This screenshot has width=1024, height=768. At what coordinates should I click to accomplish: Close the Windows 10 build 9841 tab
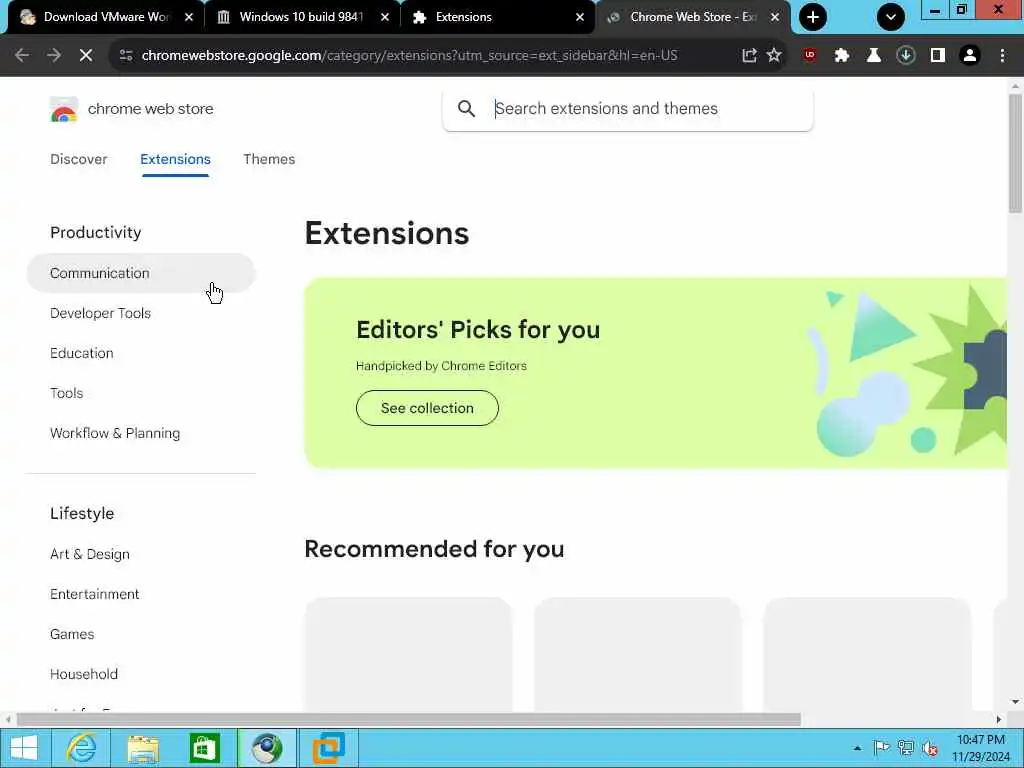coord(385,18)
